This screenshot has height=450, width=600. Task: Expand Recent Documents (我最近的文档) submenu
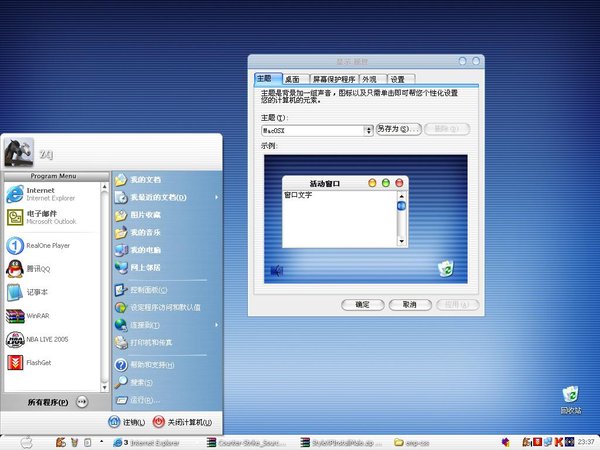coord(167,197)
